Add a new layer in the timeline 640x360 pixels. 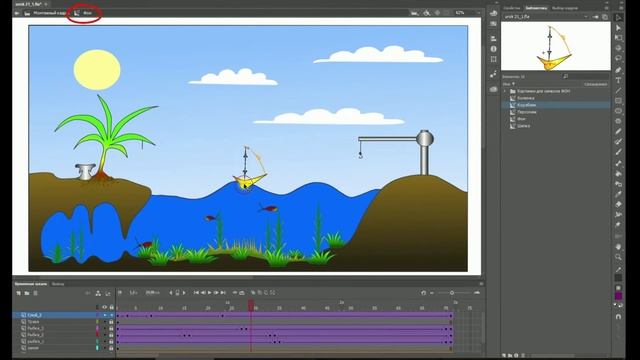click(18, 293)
